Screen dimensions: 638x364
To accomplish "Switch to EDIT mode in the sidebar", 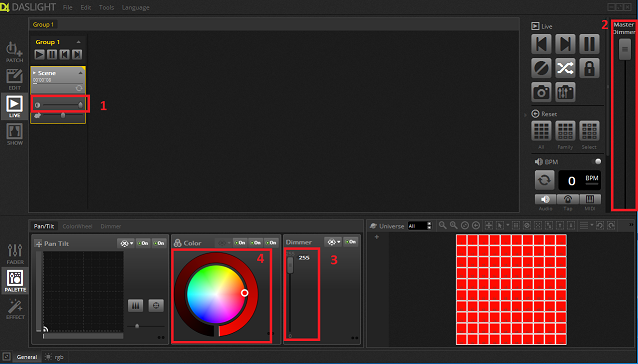I will pos(14,79).
